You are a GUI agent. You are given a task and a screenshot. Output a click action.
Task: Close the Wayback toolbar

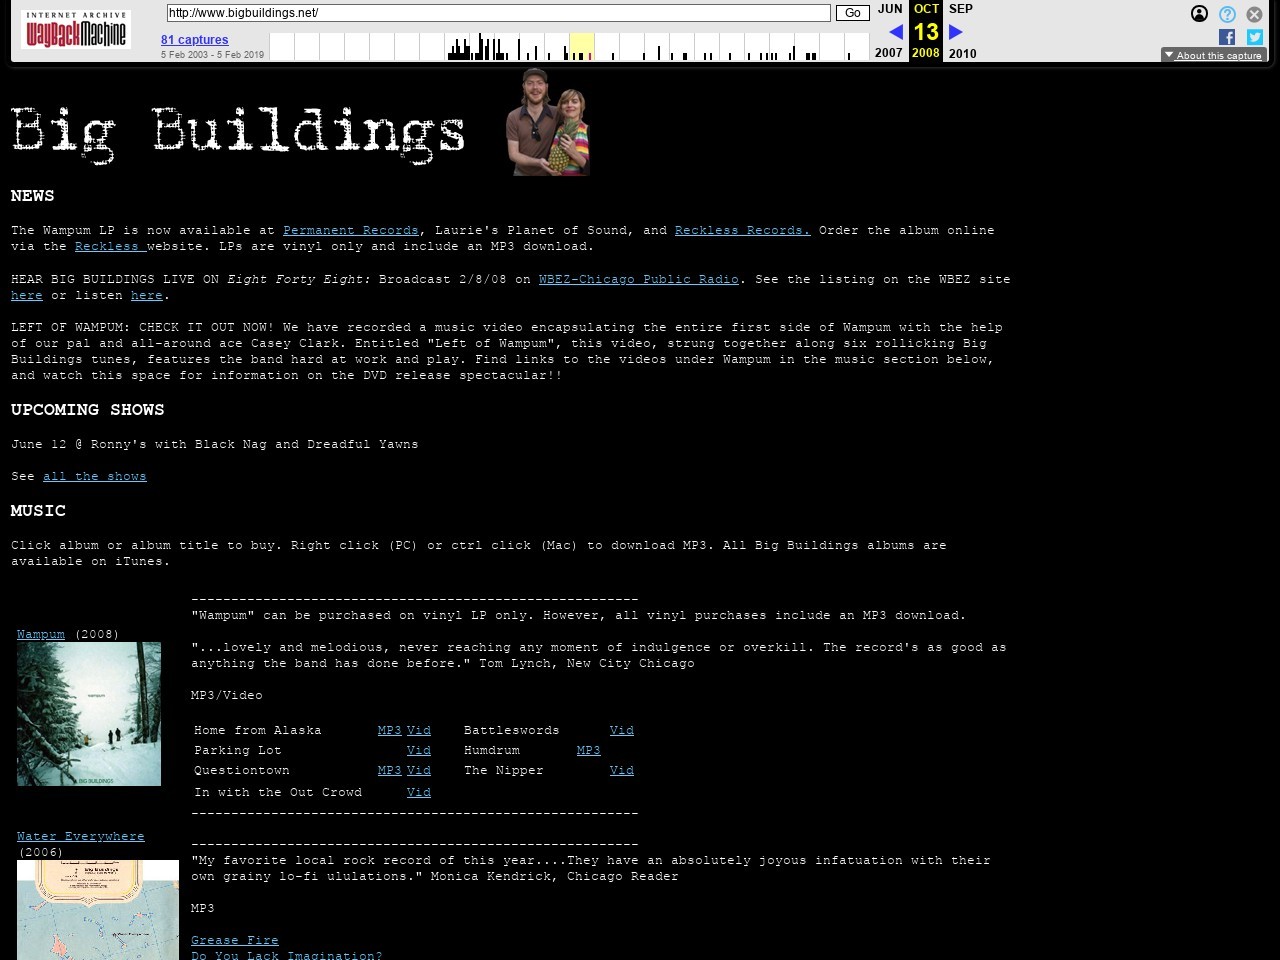pyautogui.click(x=1254, y=14)
